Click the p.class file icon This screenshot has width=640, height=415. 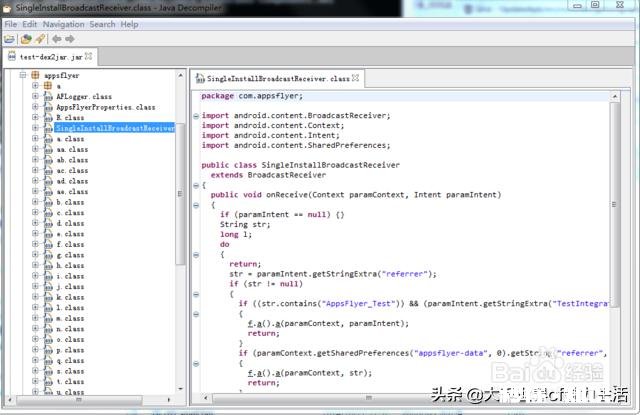point(48,351)
